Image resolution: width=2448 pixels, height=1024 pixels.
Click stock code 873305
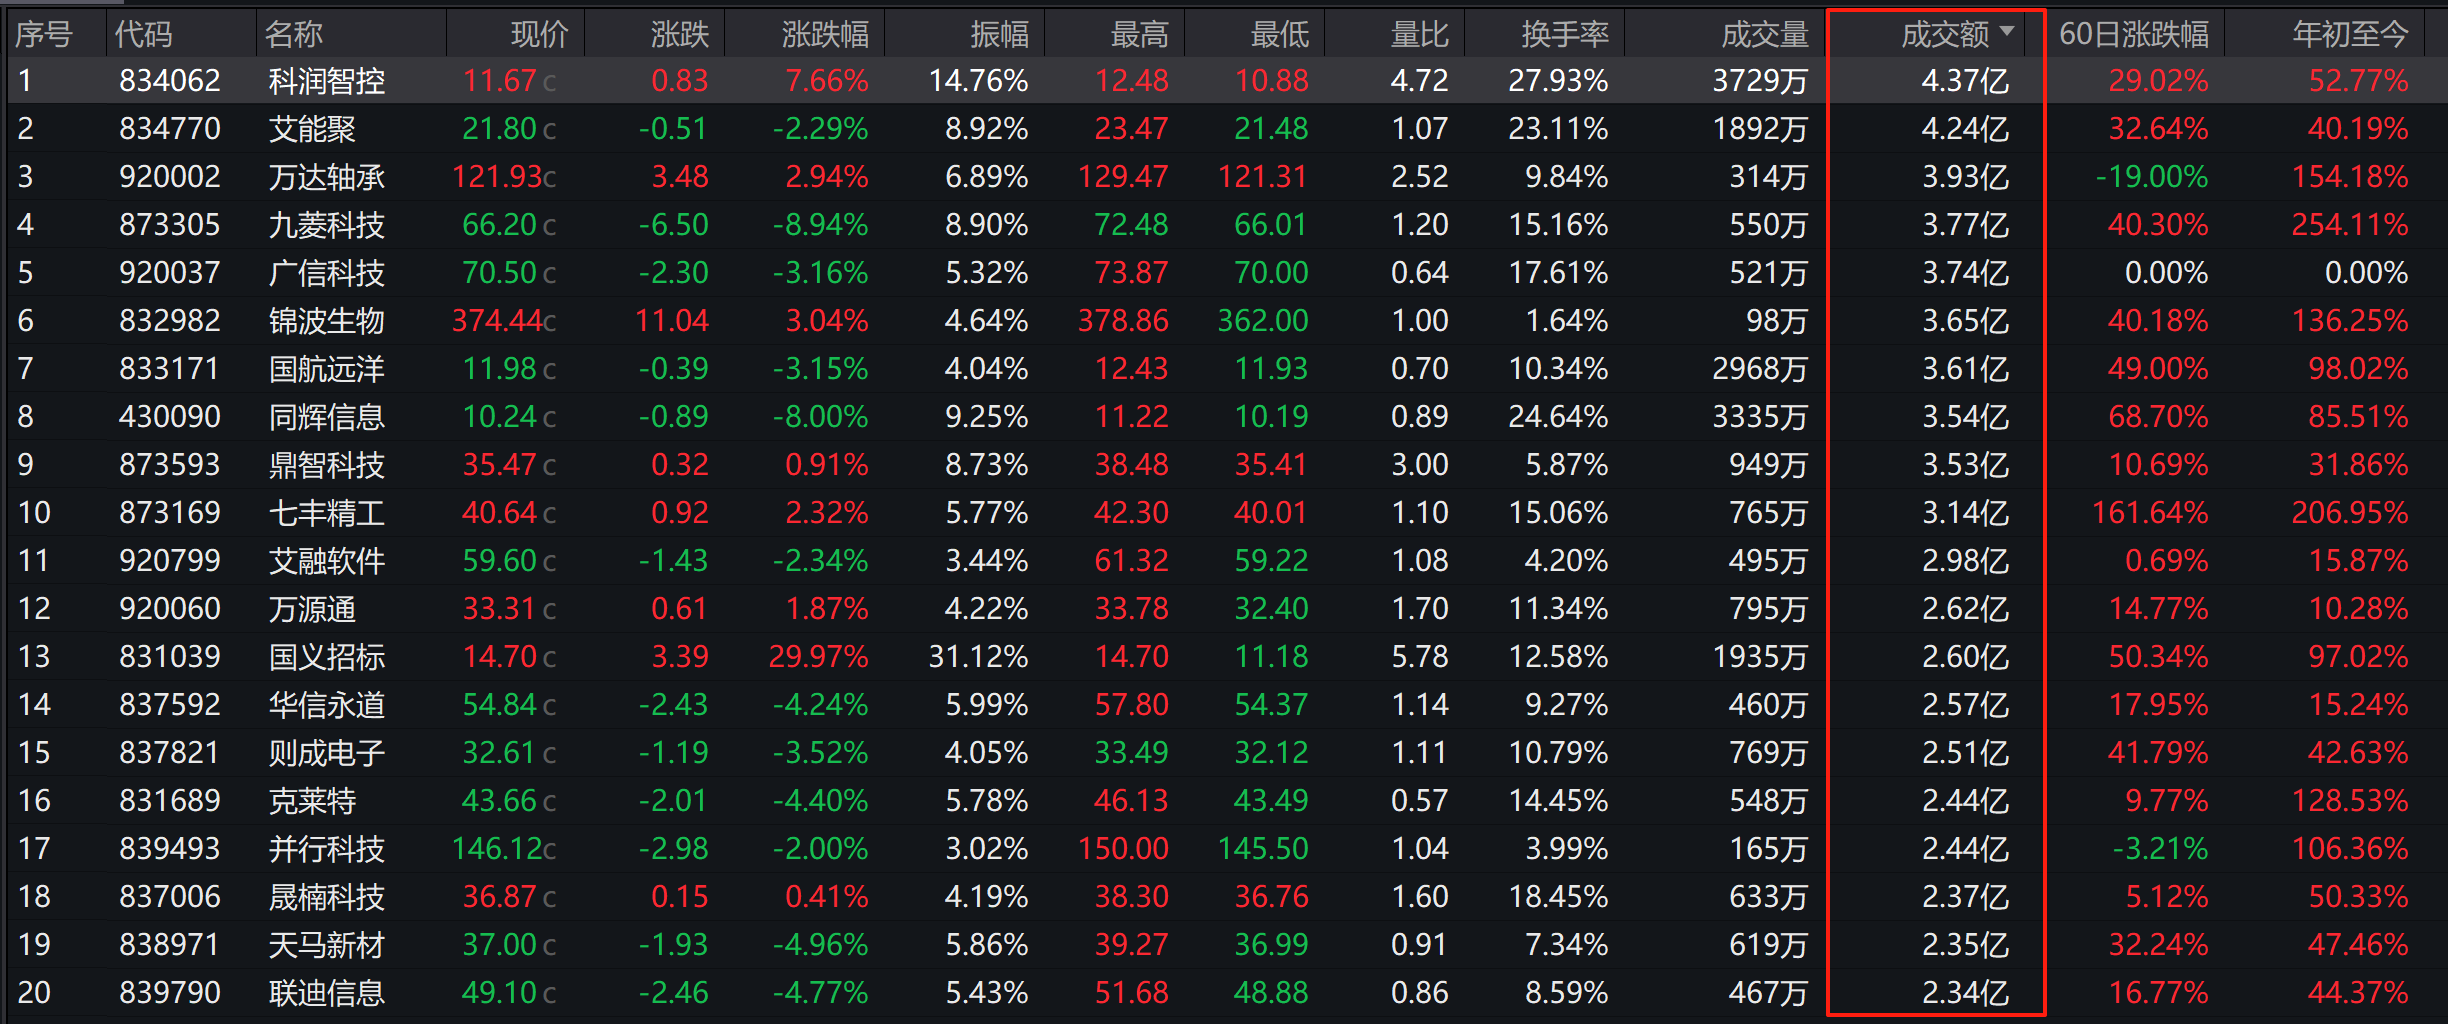point(169,224)
